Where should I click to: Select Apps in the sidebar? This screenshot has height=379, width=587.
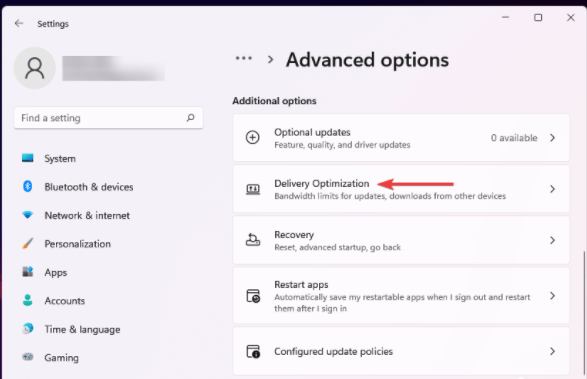108,272
